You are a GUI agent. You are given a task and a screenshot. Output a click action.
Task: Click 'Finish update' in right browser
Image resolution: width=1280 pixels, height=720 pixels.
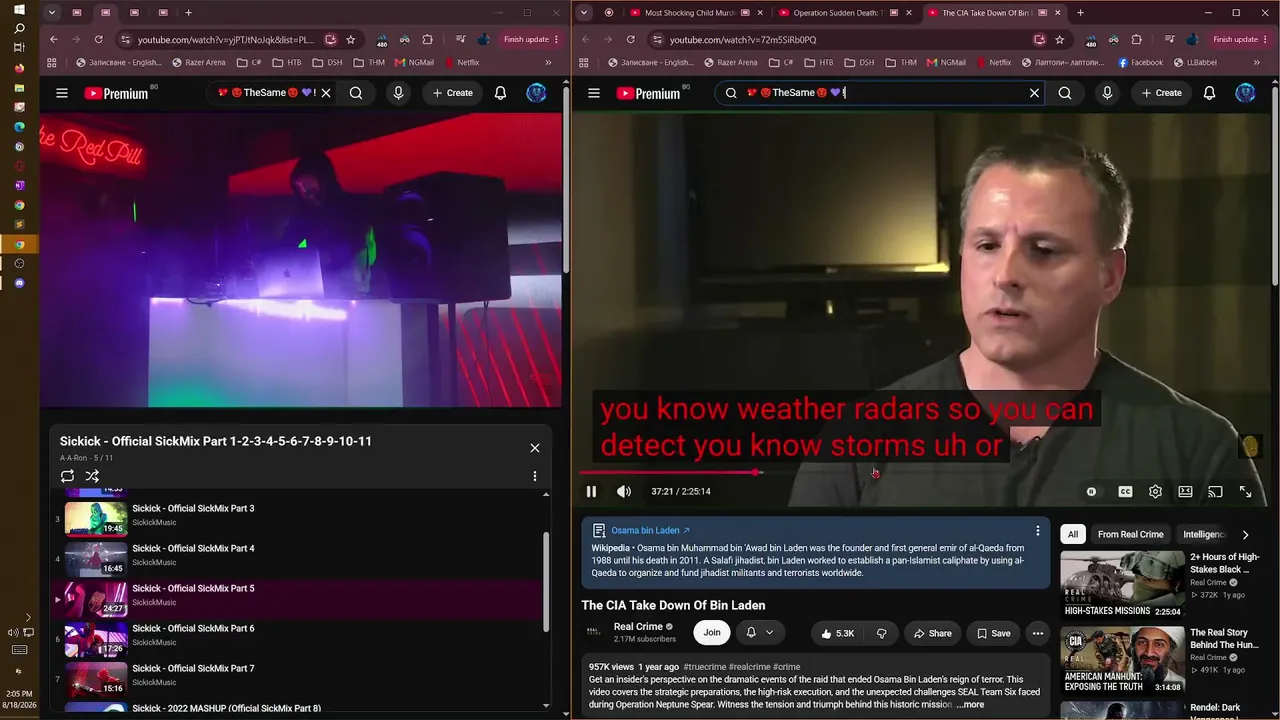[1235, 40]
